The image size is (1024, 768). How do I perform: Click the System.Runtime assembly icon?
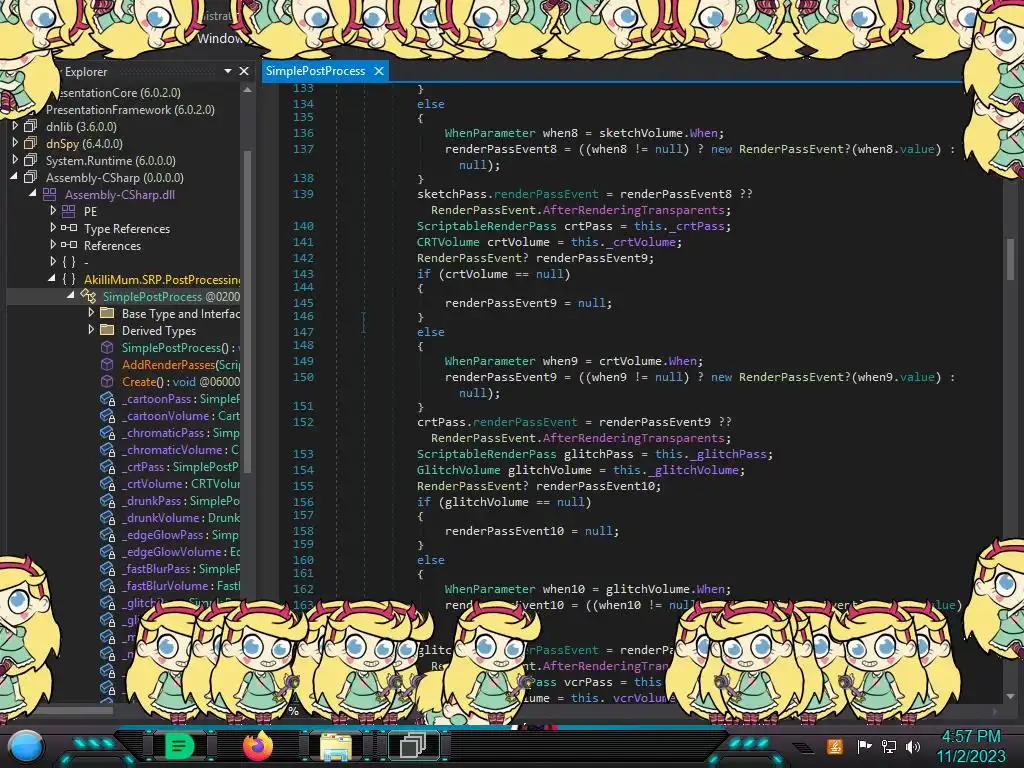pos(30,160)
